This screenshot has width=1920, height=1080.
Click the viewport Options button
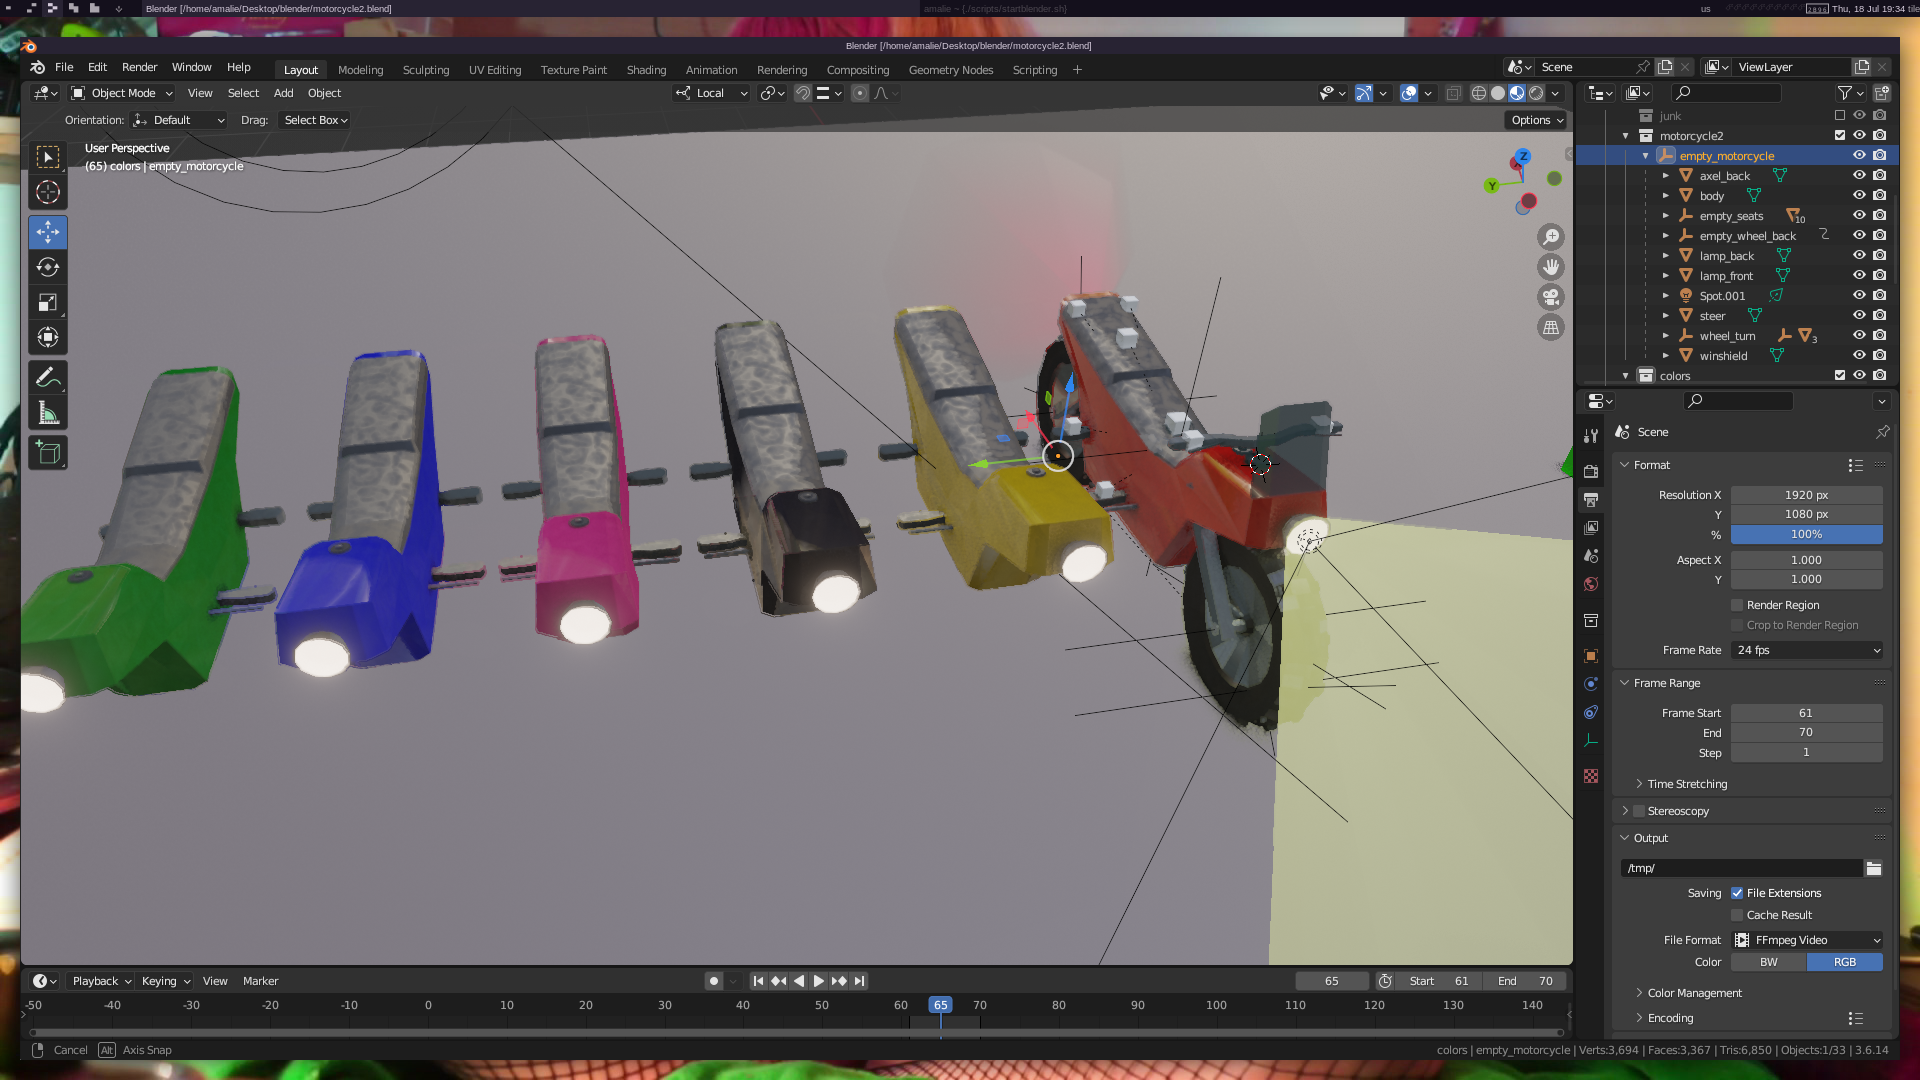(x=1537, y=120)
